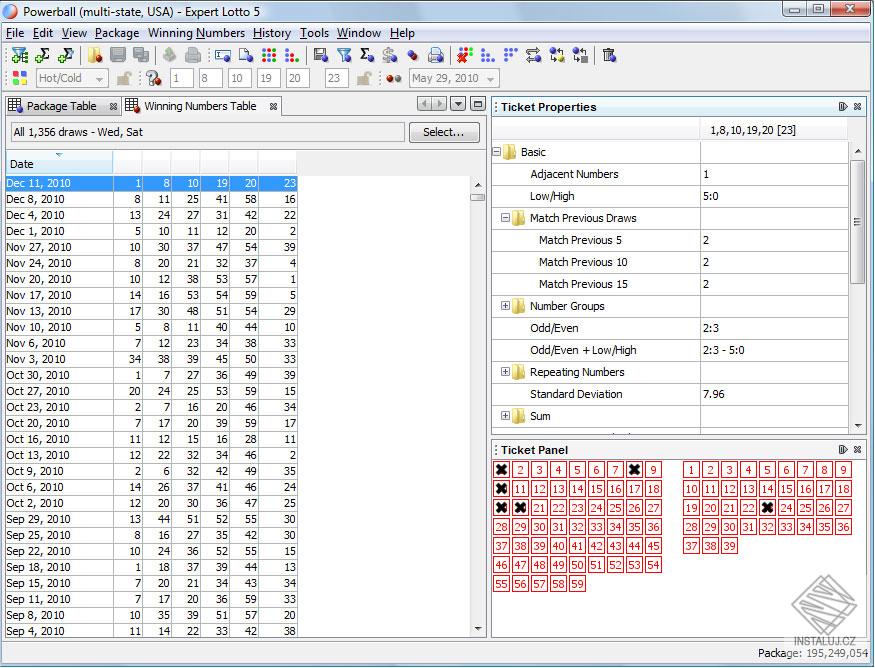The image size is (875, 668).
Task: Click the funnel-tree filter icon at toolbar start
Action: pos(20,55)
